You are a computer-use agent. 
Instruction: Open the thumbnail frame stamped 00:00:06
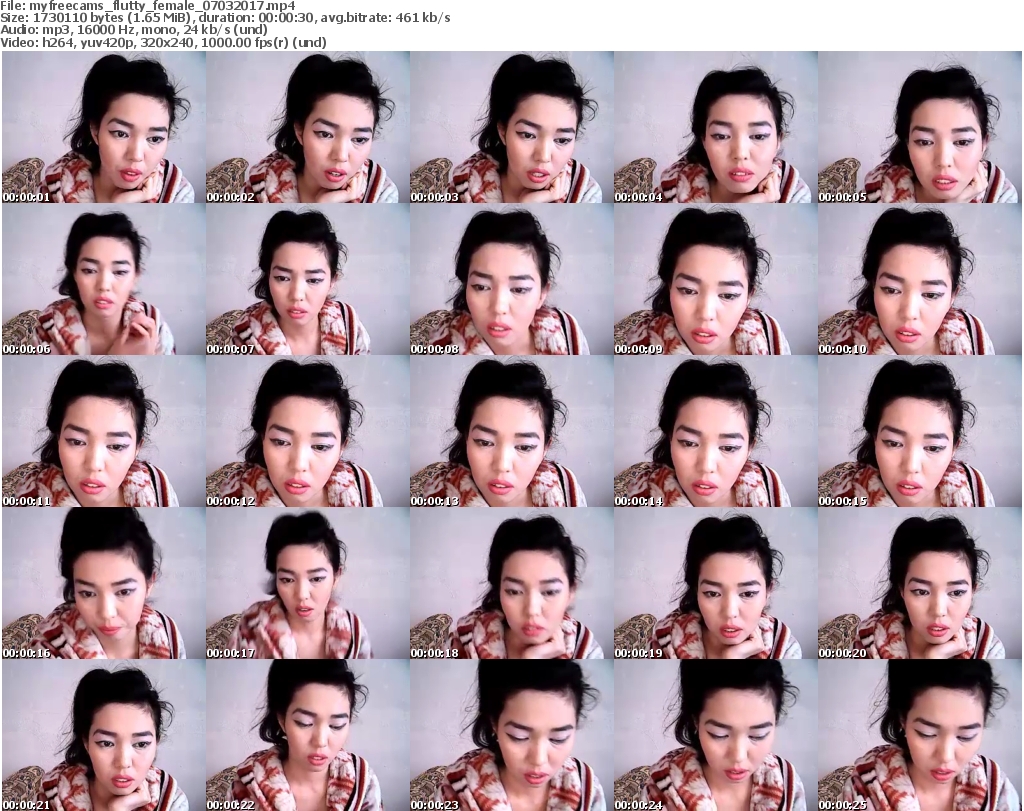point(104,279)
